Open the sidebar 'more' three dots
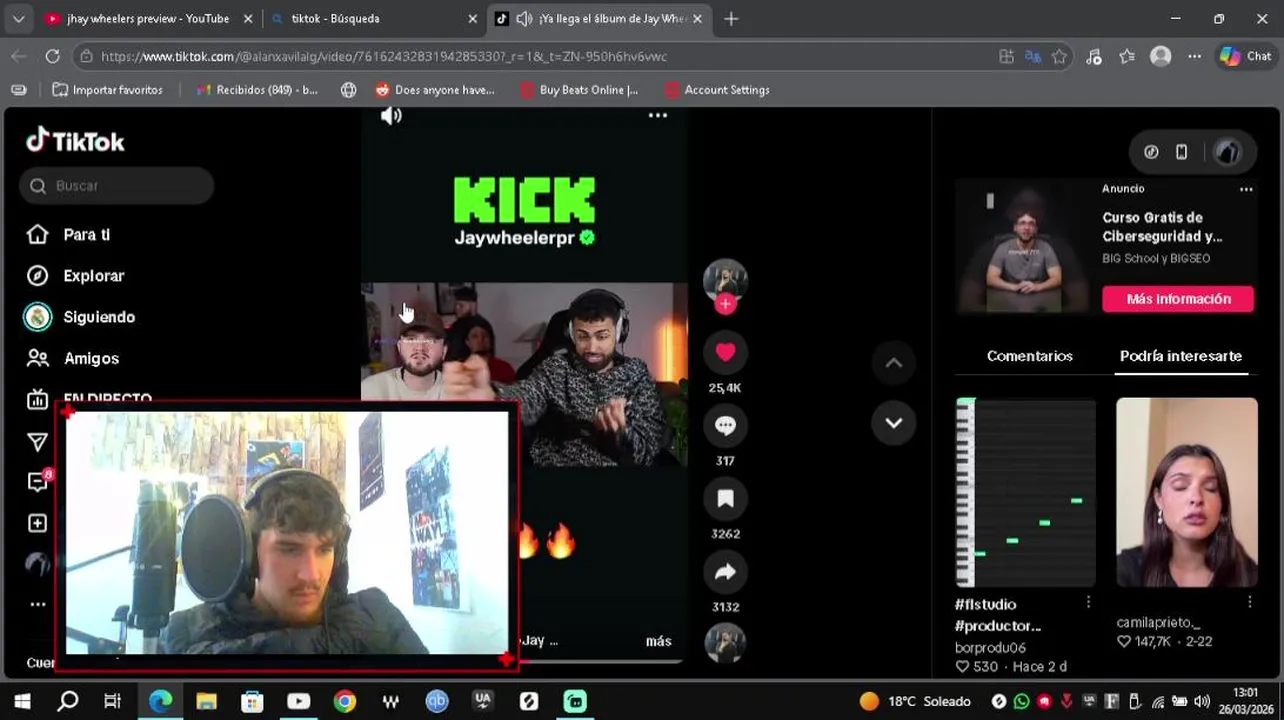Viewport: 1284px width, 720px height. [38, 604]
